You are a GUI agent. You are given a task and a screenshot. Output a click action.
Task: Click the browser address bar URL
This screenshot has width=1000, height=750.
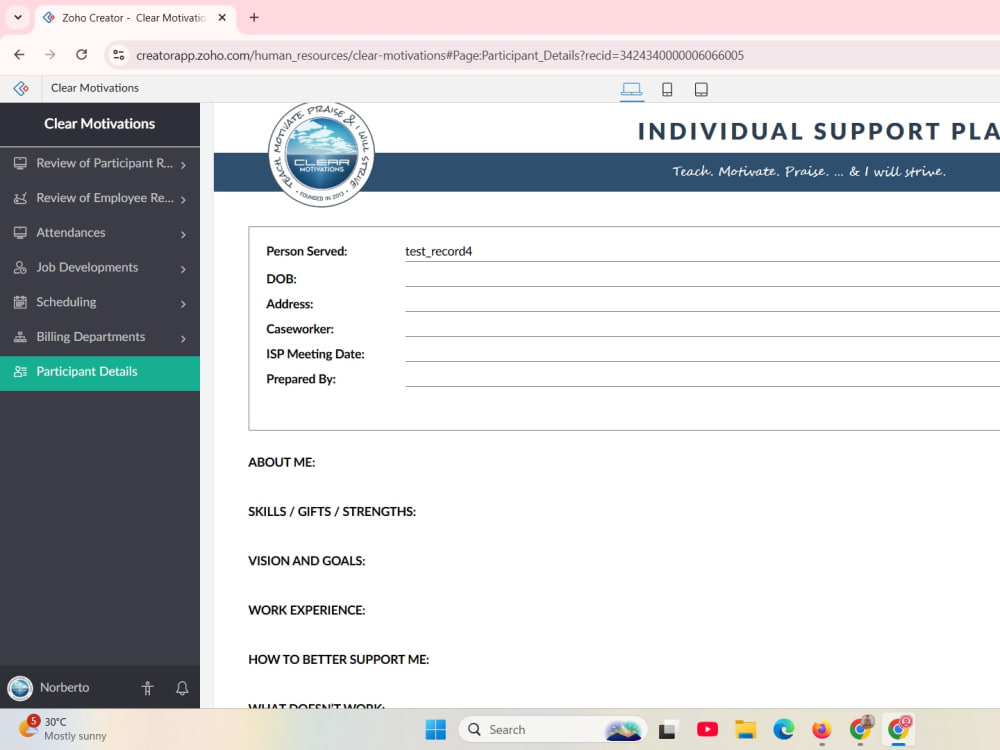coord(440,55)
